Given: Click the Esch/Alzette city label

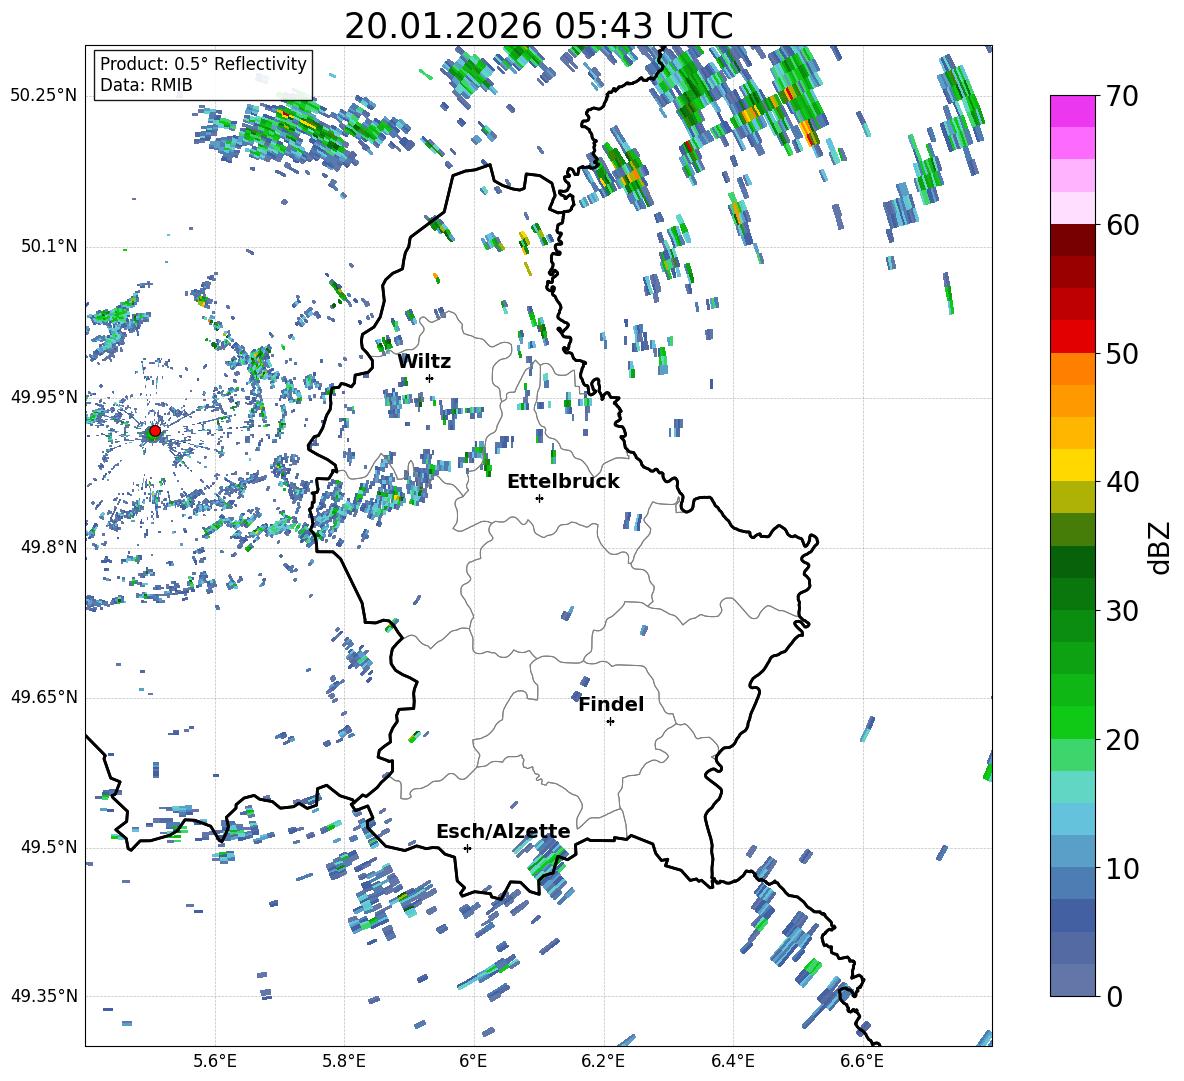Looking at the screenshot, I should point(503,832).
